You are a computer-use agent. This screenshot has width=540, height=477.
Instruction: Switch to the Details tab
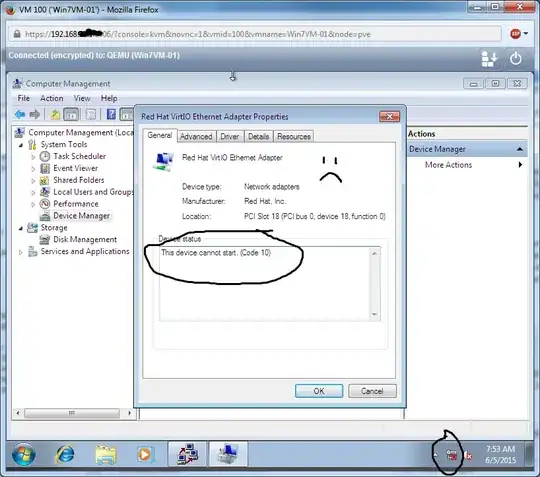click(x=258, y=137)
